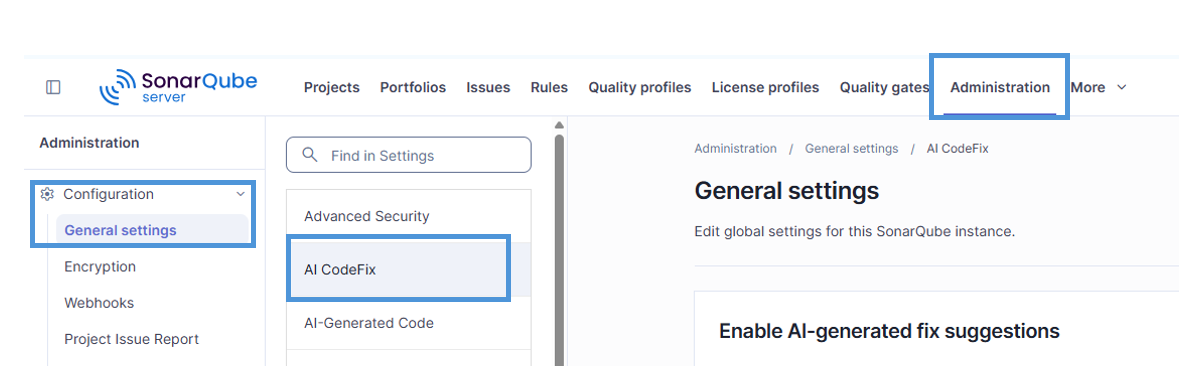Click the General settings breadcrumb link
The width and height of the screenshot is (1179, 366).
[851, 148]
